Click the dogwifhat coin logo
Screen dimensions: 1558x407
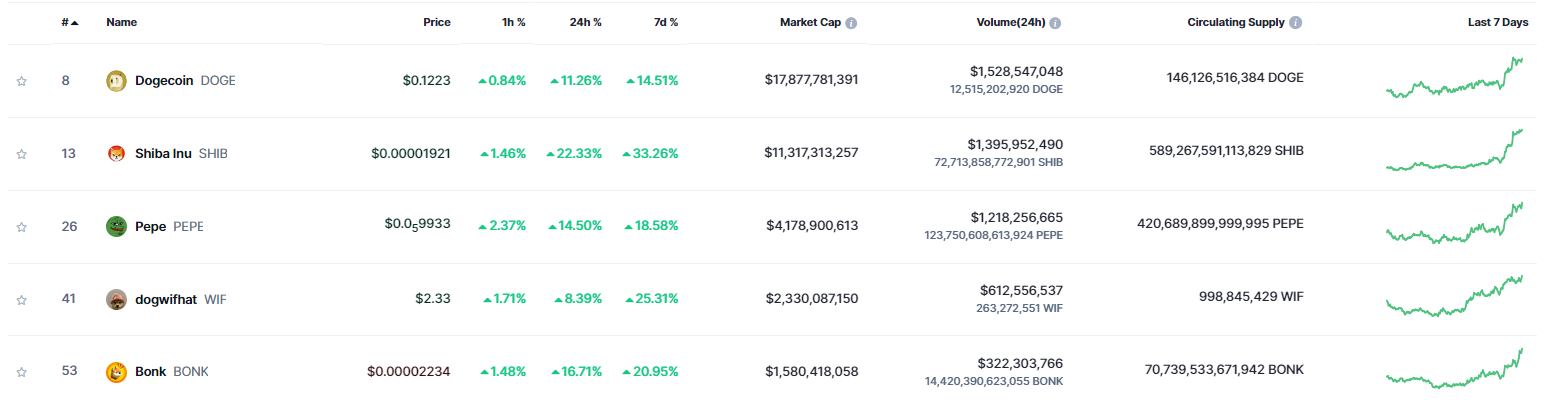pyautogui.click(x=116, y=299)
